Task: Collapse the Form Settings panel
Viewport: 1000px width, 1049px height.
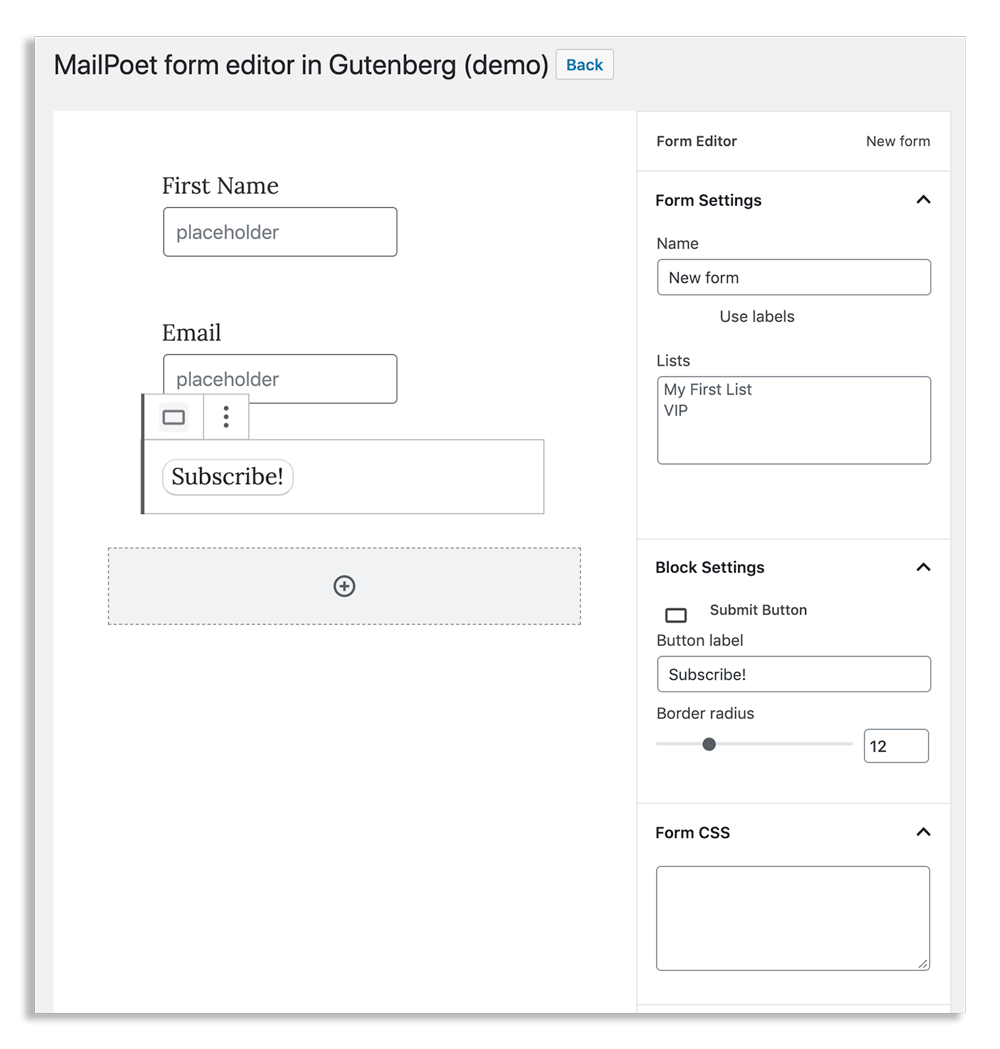Action: [x=924, y=200]
